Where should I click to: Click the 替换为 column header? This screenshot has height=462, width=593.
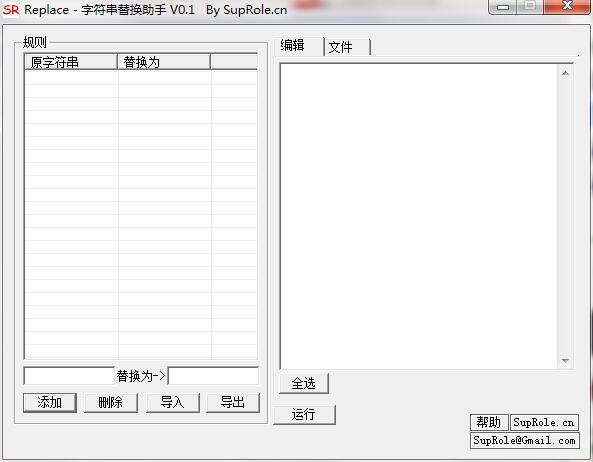point(164,62)
